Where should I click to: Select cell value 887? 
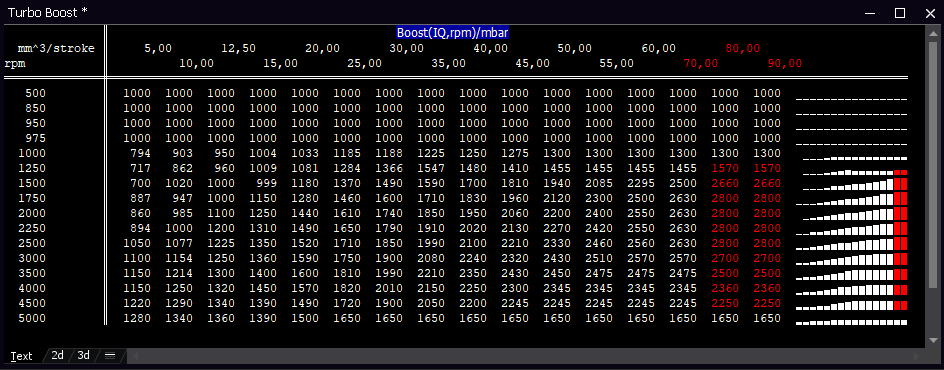(x=141, y=199)
